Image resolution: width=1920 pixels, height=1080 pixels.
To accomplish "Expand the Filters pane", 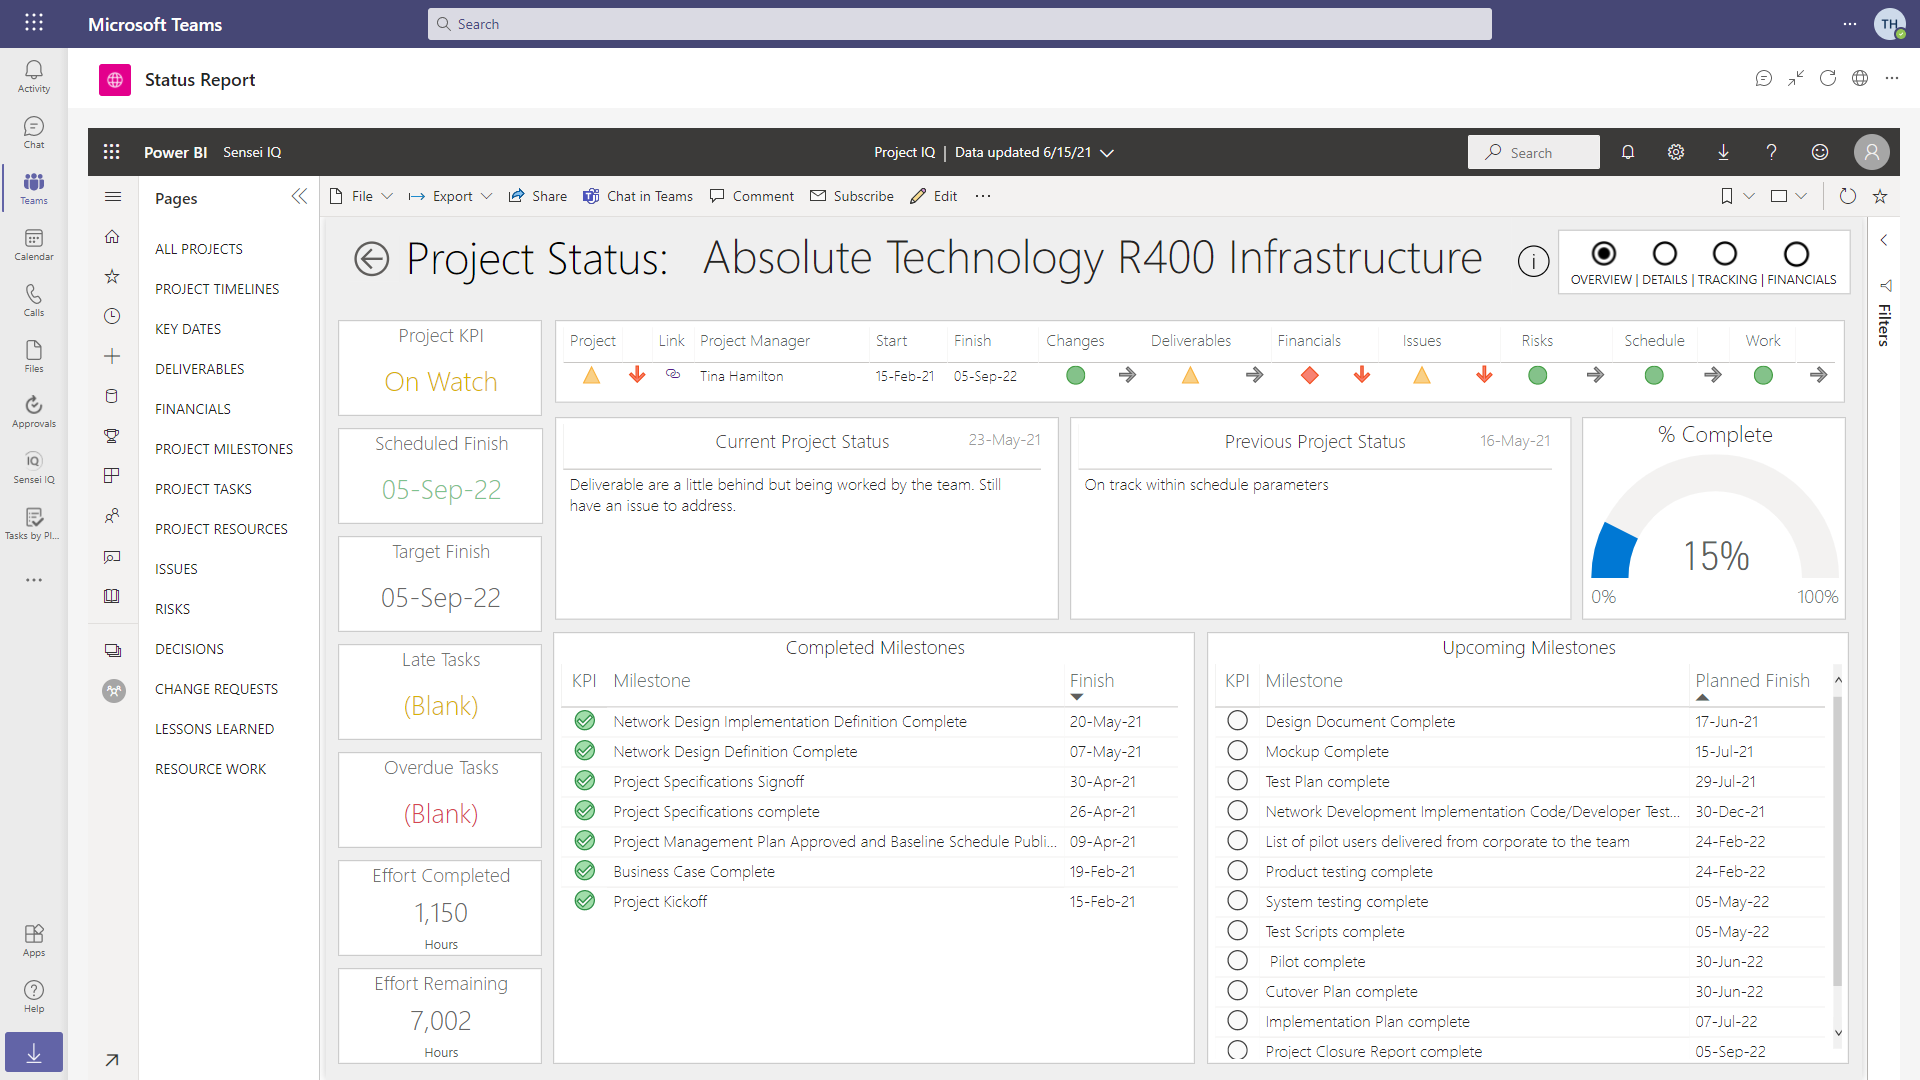I will point(1883,240).
